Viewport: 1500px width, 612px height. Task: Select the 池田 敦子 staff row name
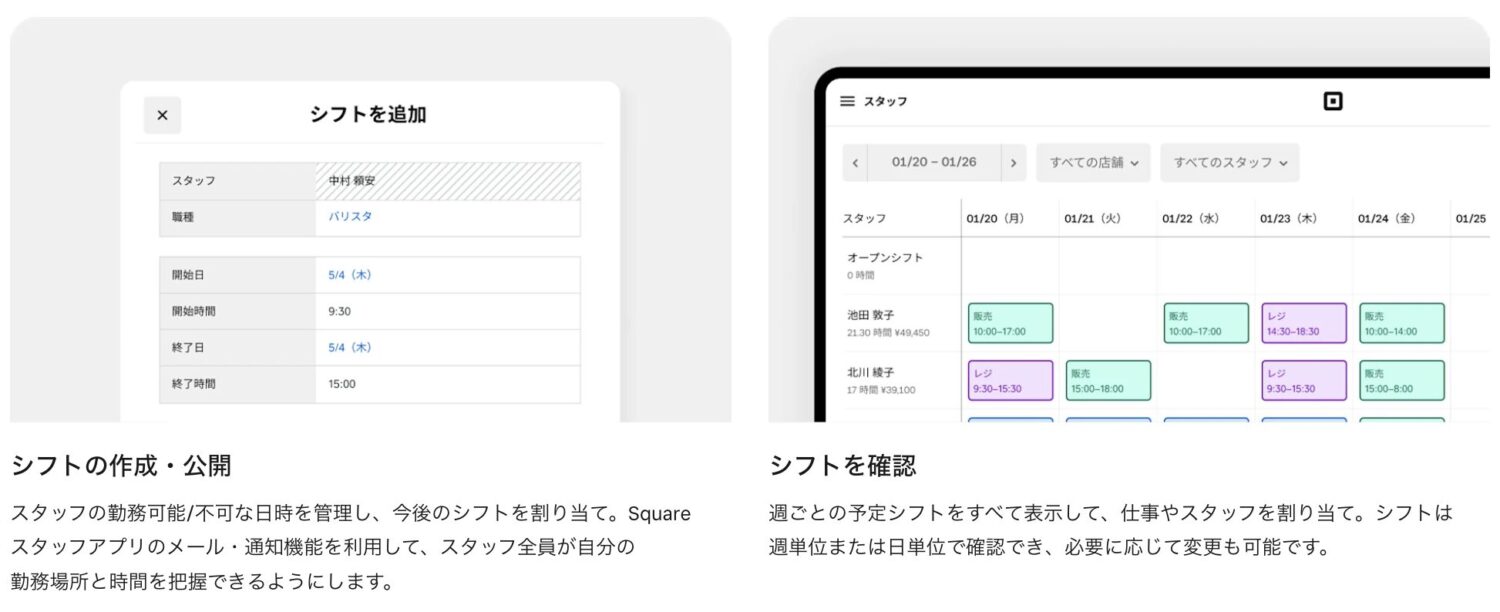click(x=871, y=314)
